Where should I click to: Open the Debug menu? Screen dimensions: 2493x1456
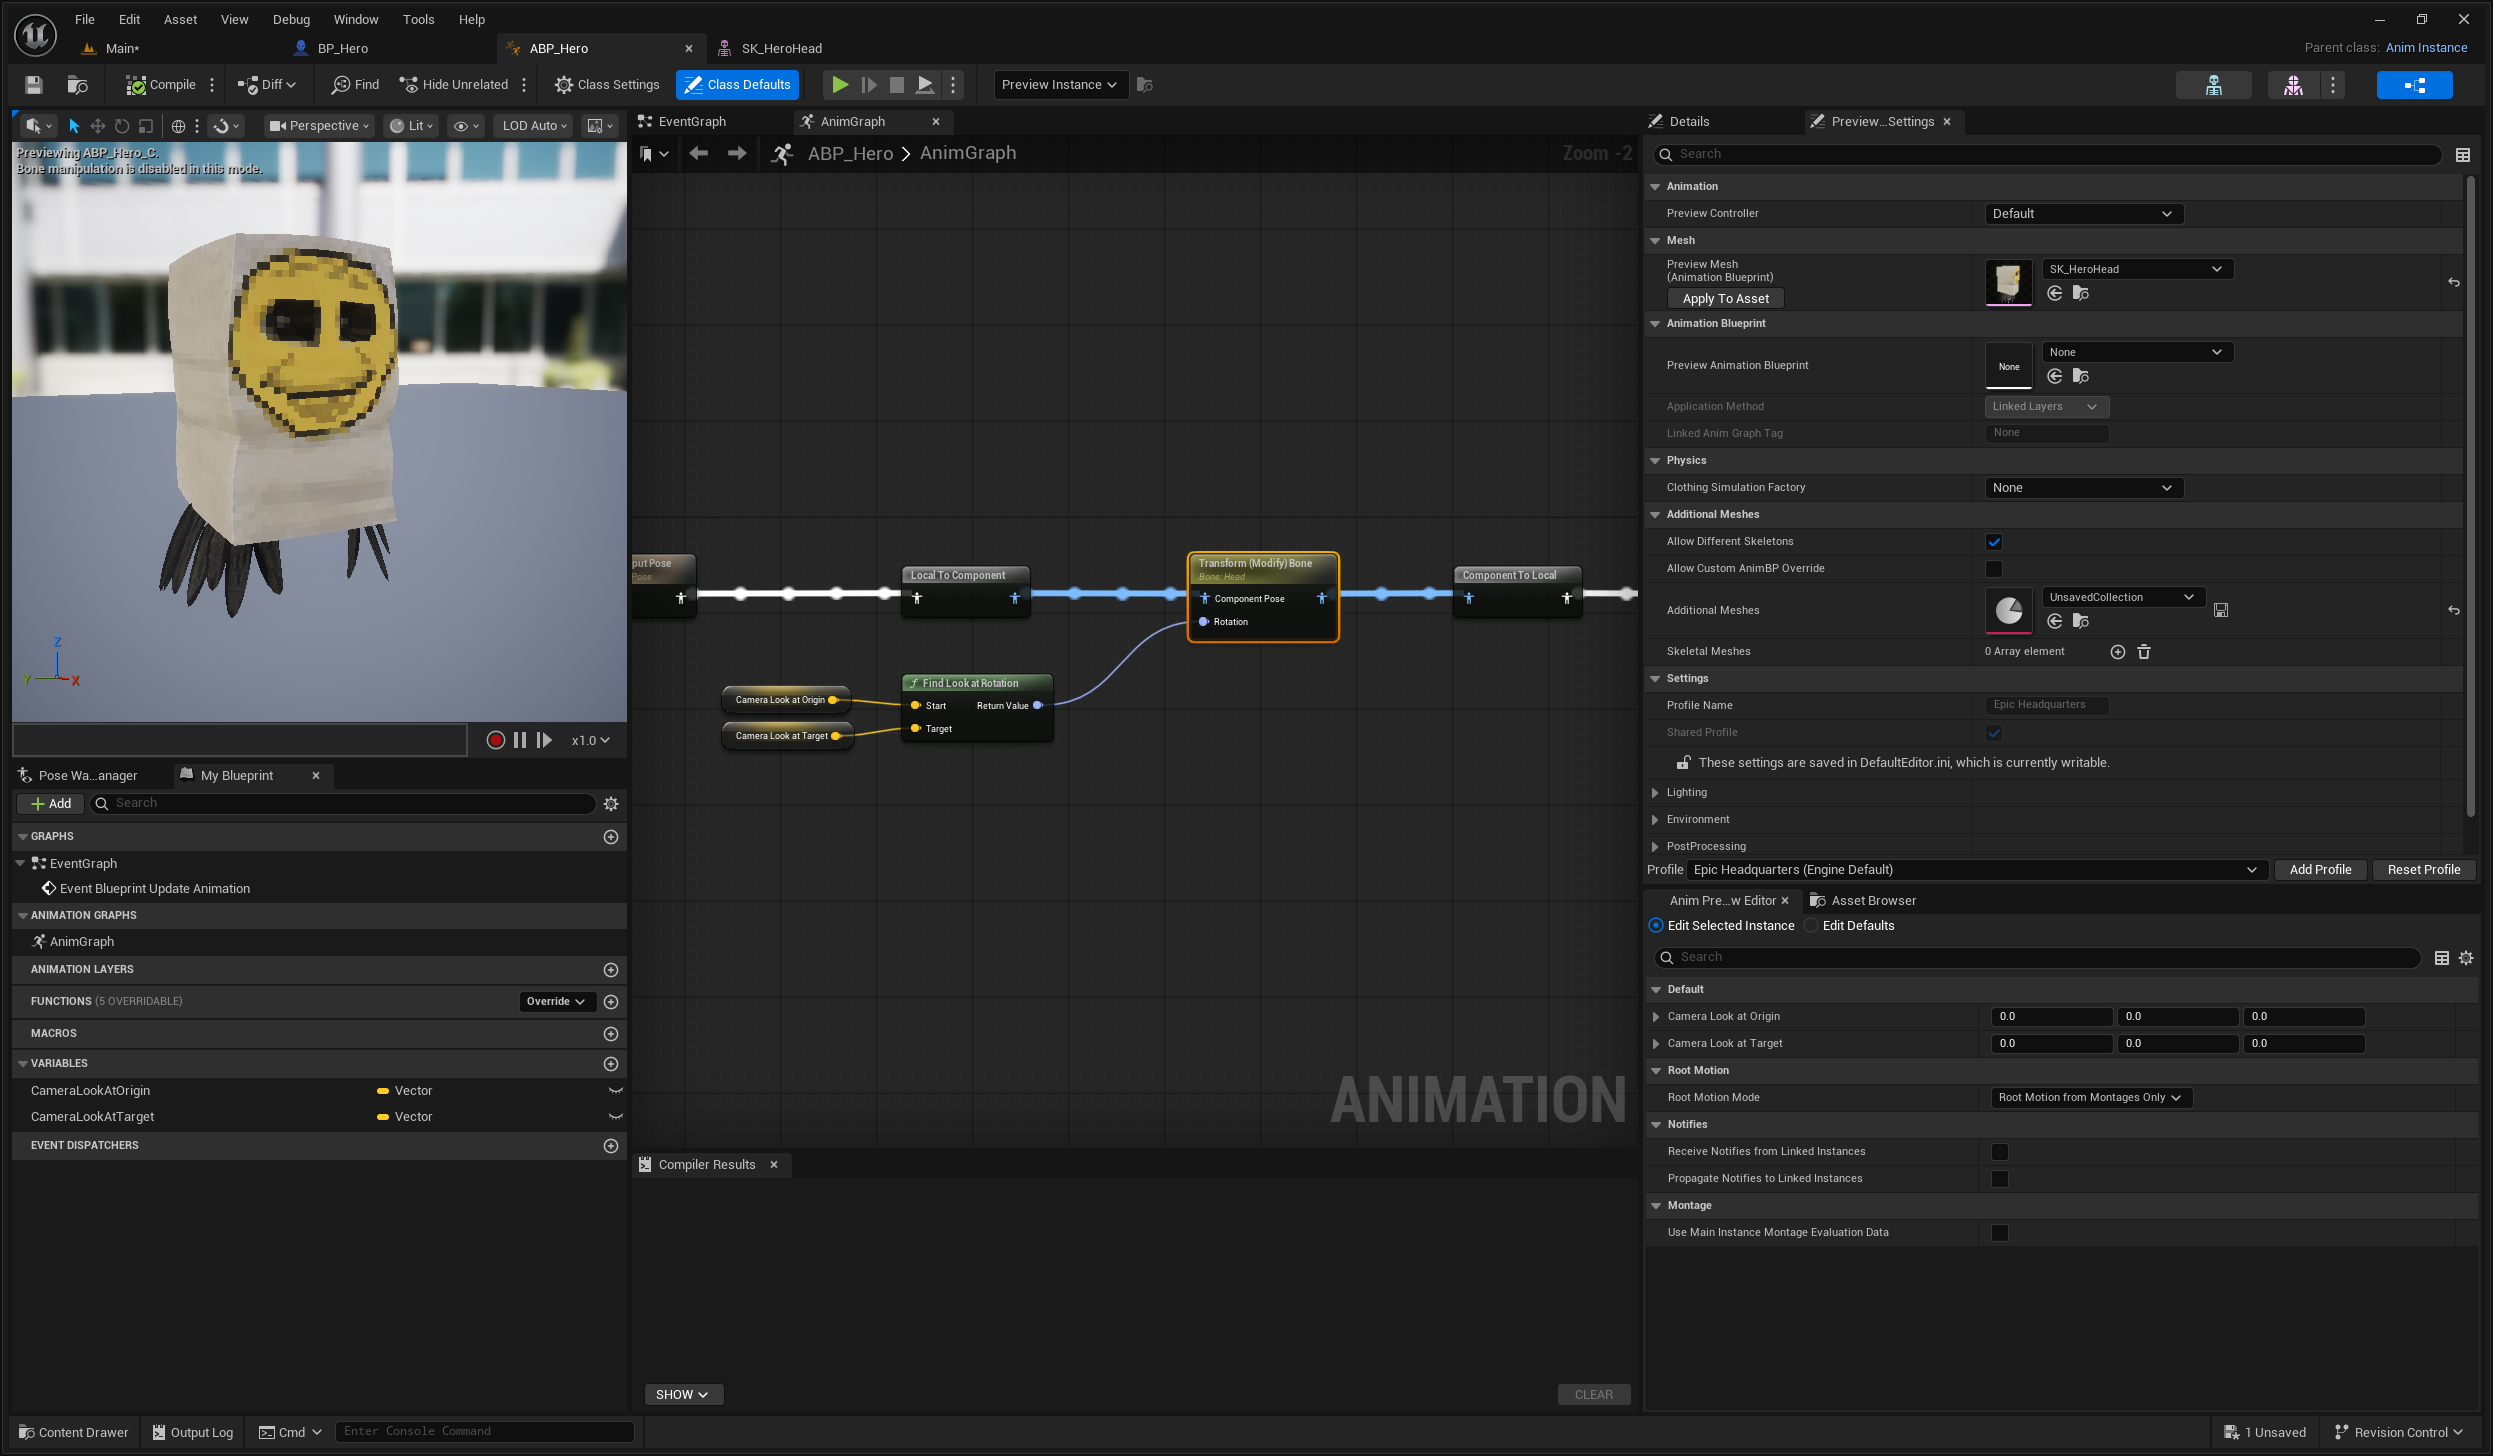click(291, 19)
